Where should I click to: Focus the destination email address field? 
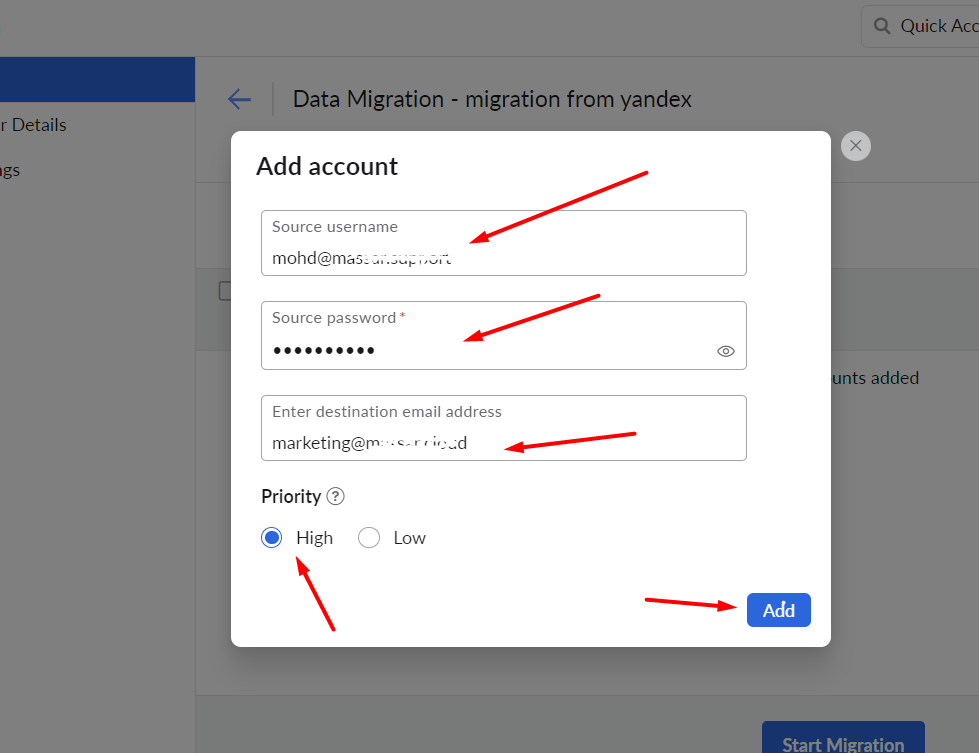click(504, 428)
